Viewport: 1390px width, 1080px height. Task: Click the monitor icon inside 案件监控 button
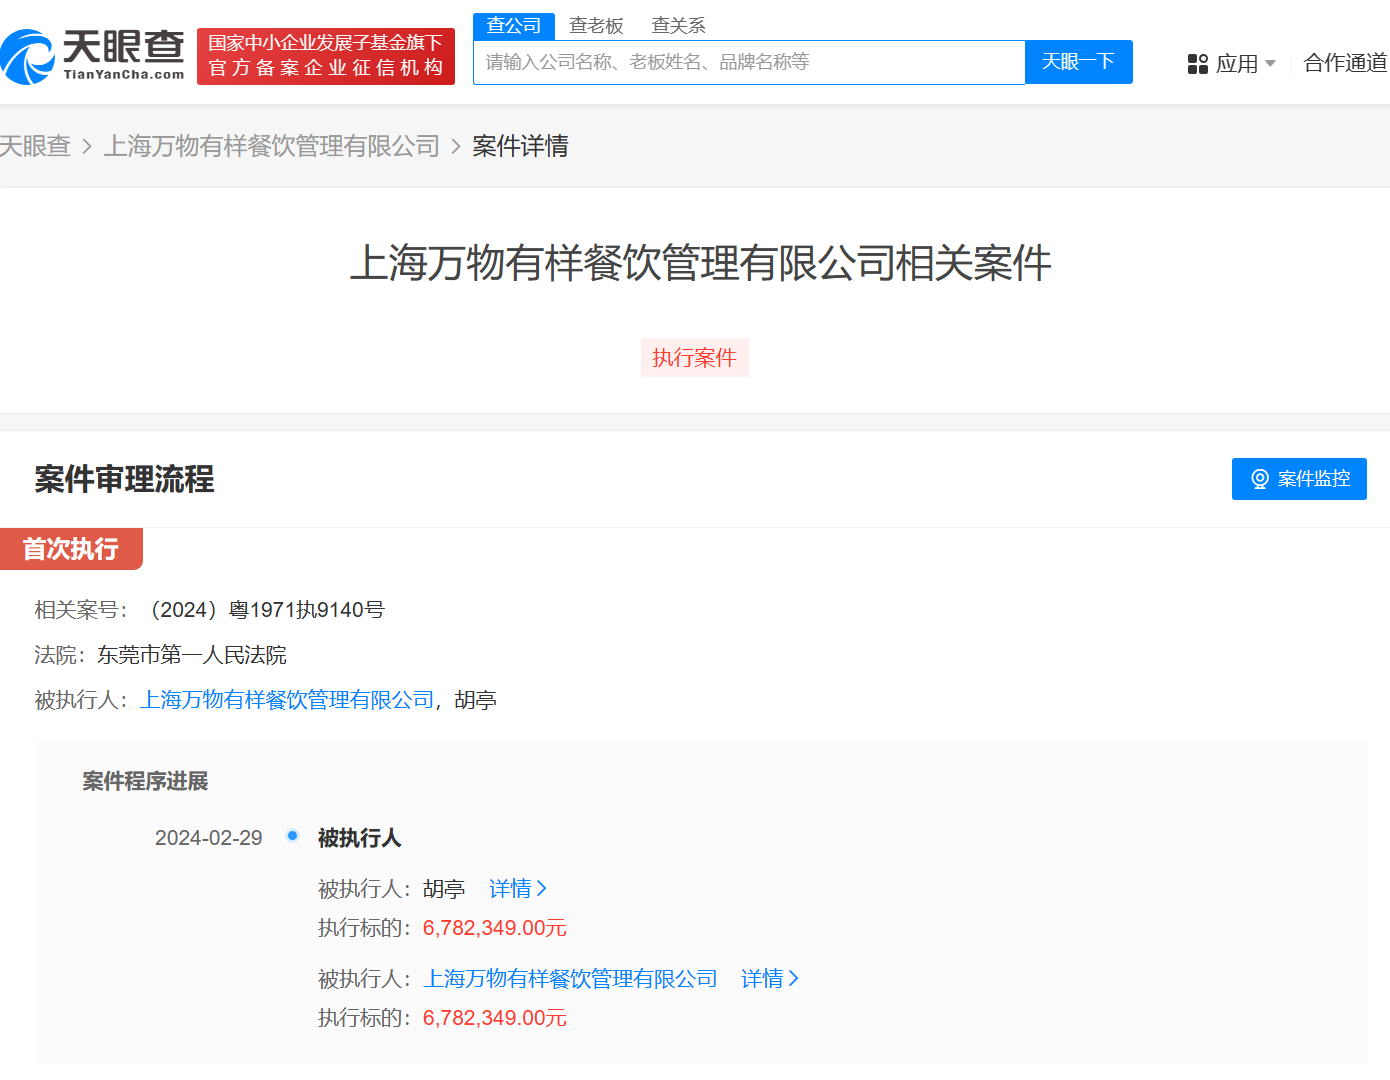(1259, 479)
